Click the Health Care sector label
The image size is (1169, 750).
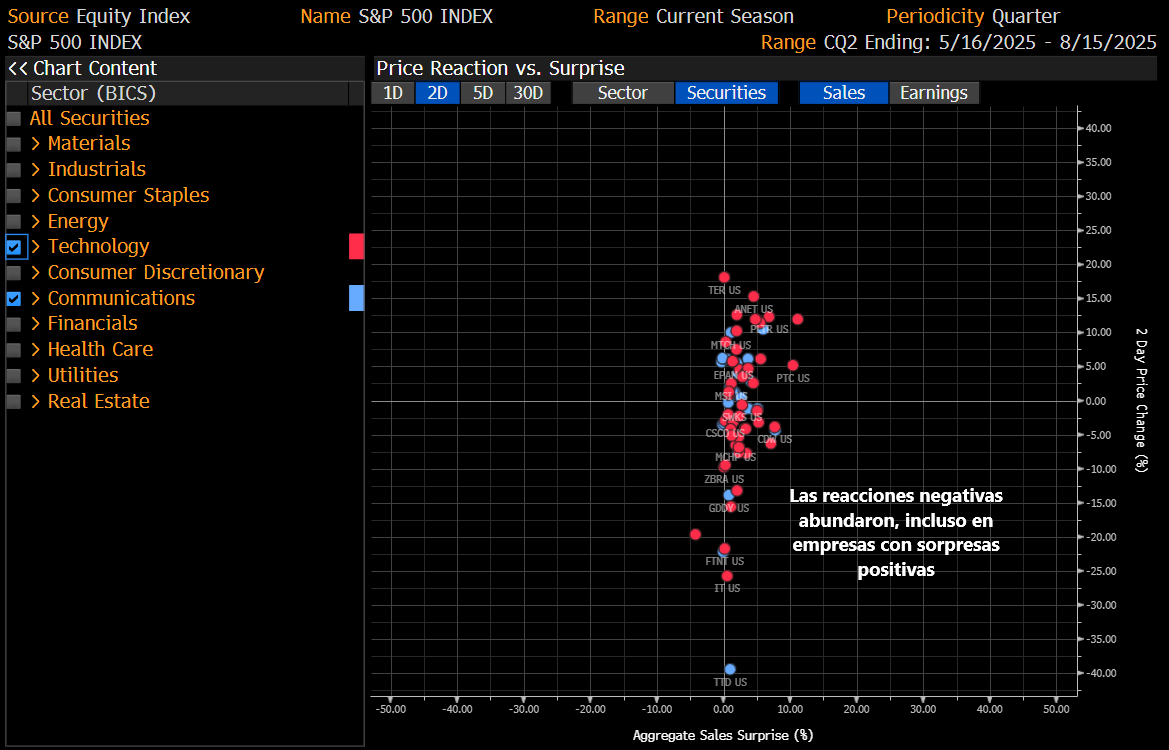point(101,350)
